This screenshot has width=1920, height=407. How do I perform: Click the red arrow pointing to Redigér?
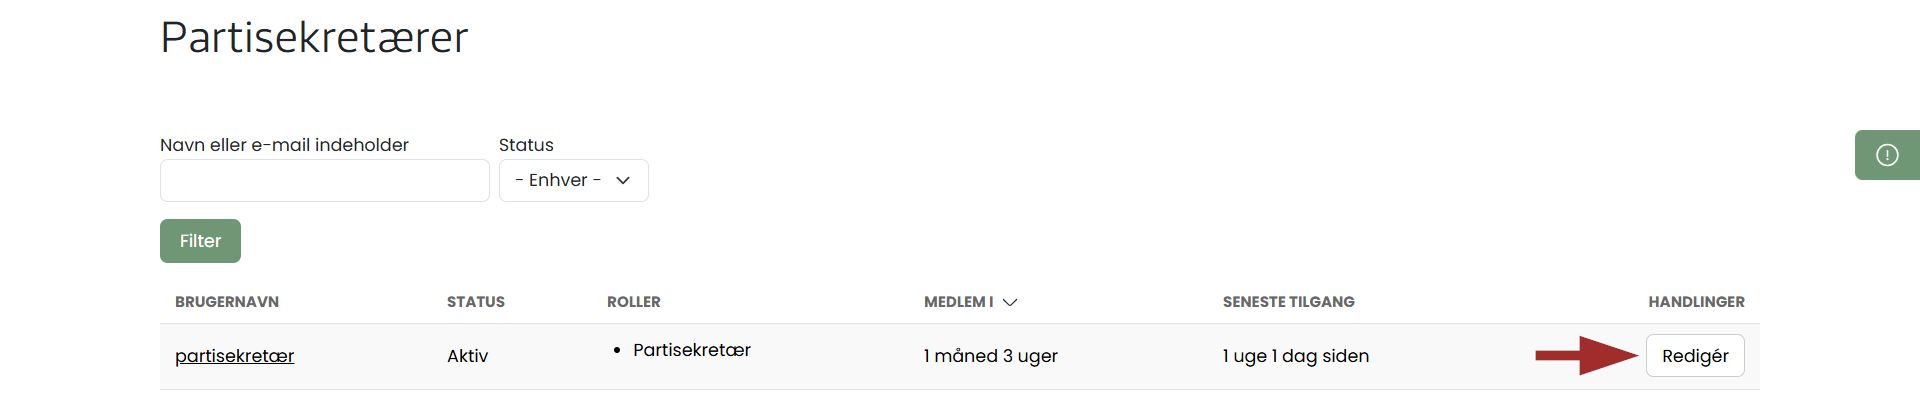tap(1585, 355)
